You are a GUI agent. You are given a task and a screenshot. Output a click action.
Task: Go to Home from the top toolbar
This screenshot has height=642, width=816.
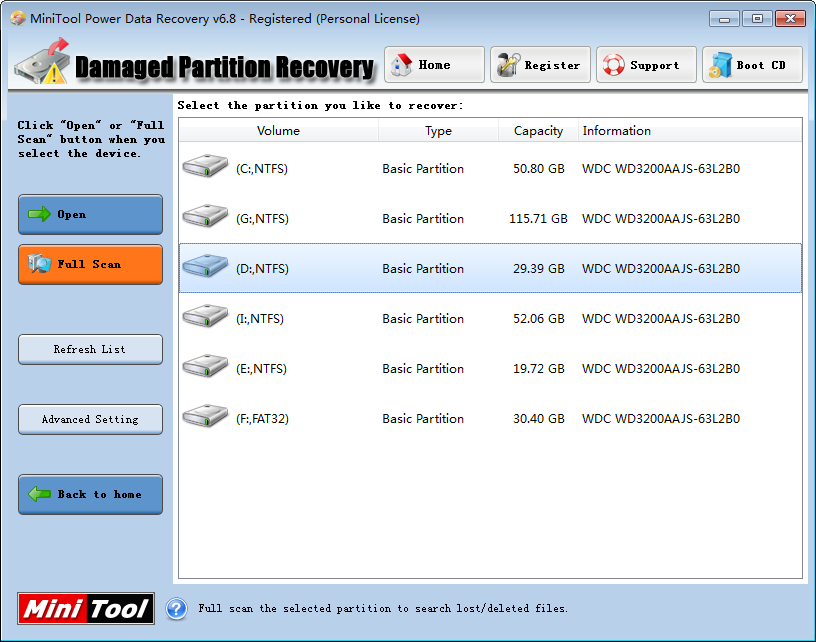(434, 65)
